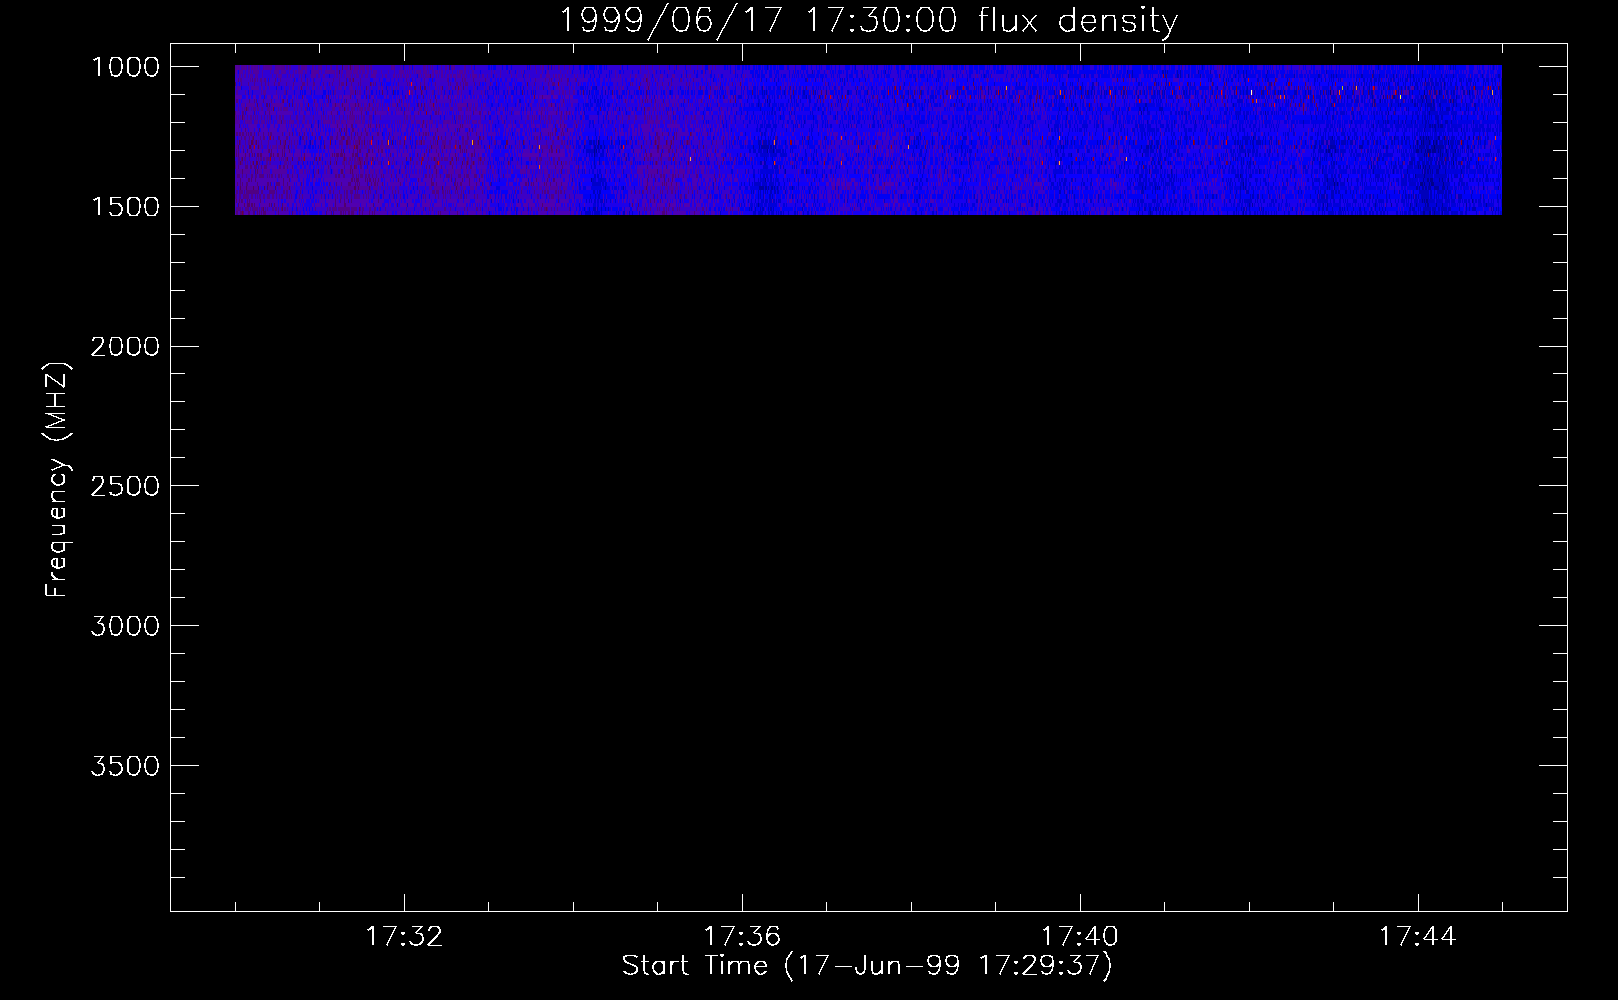Click the 1500 frequency tick label
The height and width of the screenshot is (1000, 1618).
[125, 207]
